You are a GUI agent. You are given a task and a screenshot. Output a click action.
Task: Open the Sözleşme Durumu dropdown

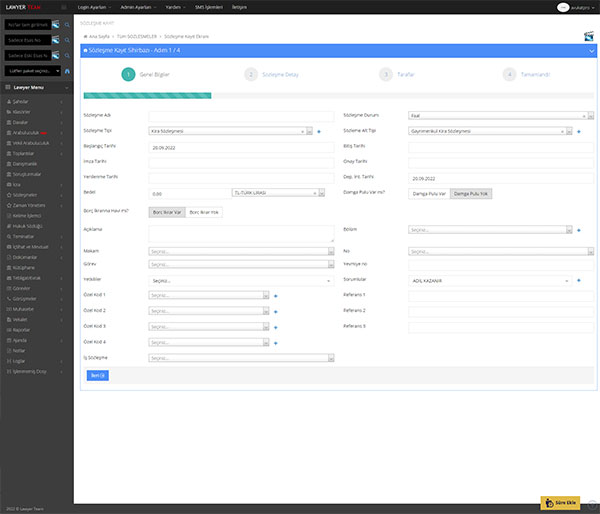(x=501, y=116)
